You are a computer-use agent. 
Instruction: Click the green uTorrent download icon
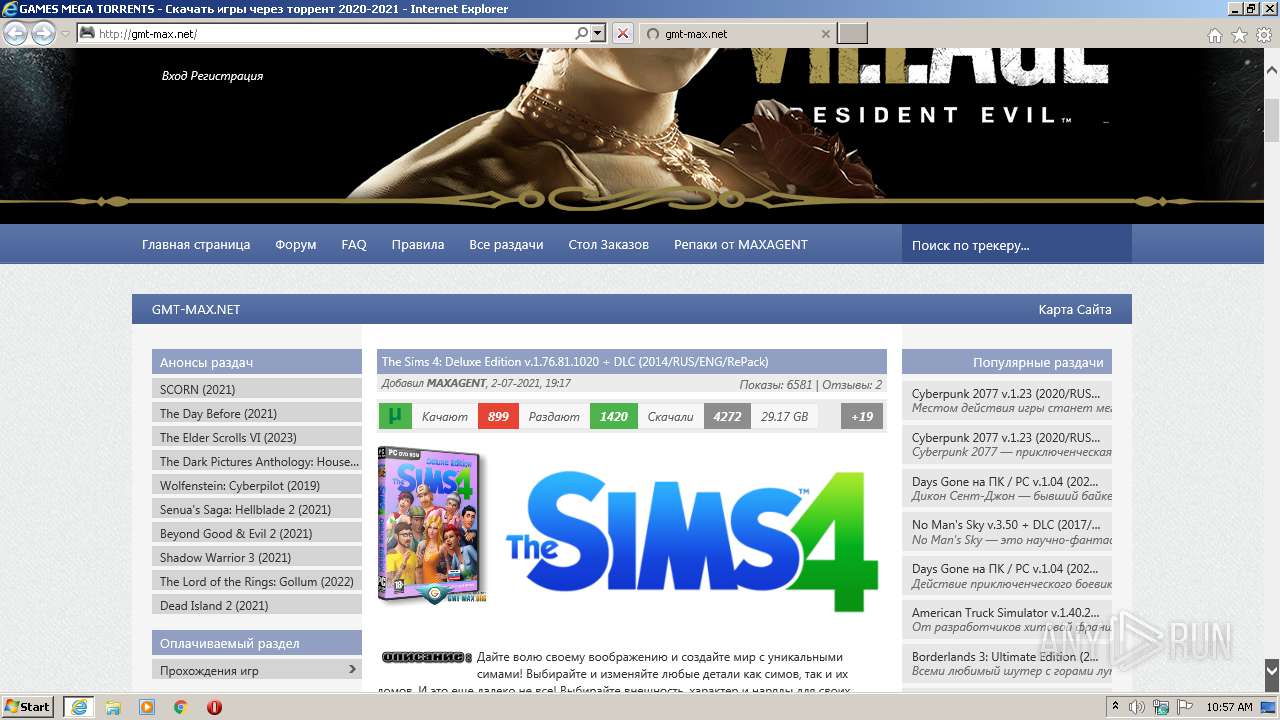click(x=395, y=416)
